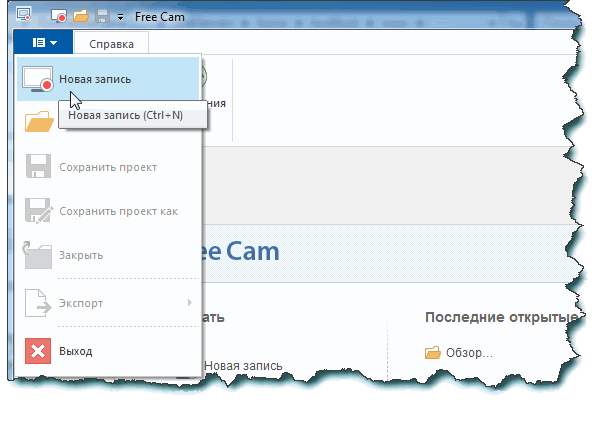The image size is (616, 426).
Task: Click the red X icon beside Выход
Action: (x=38, y=351)
